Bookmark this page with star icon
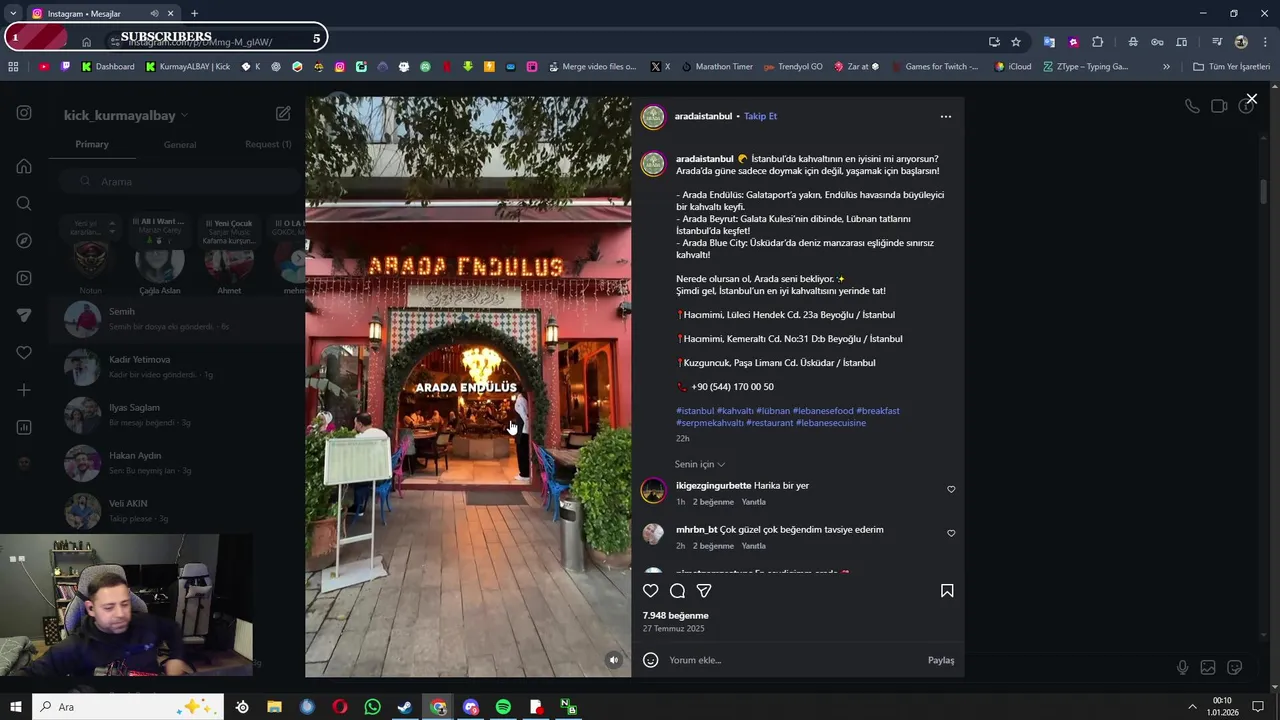Image resolution: width=1280 pixels, height=720 pixels. [1016, 42]
